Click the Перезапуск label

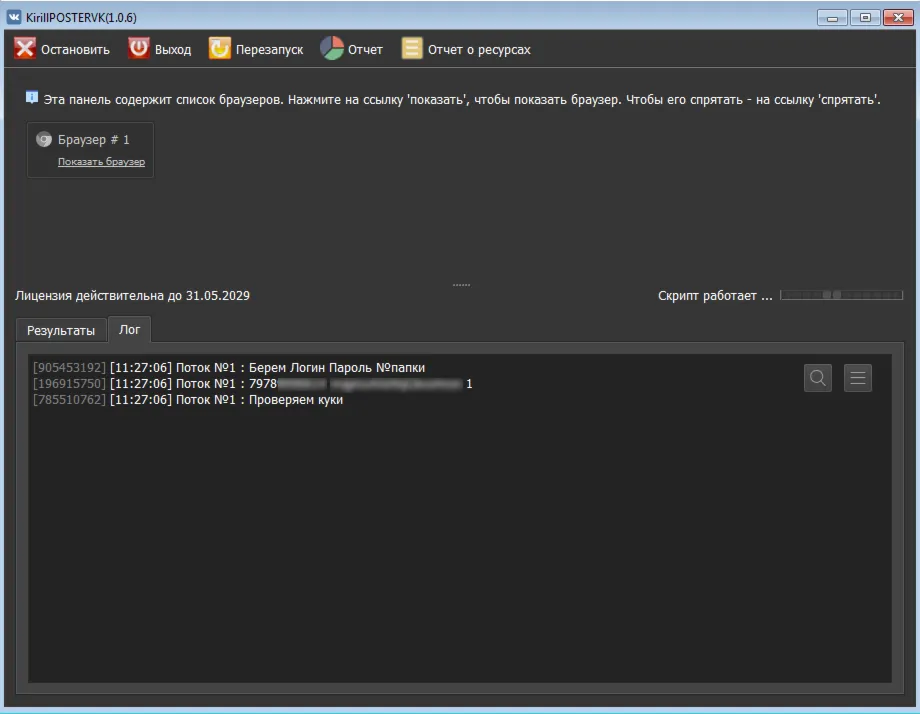pos(269,50)
